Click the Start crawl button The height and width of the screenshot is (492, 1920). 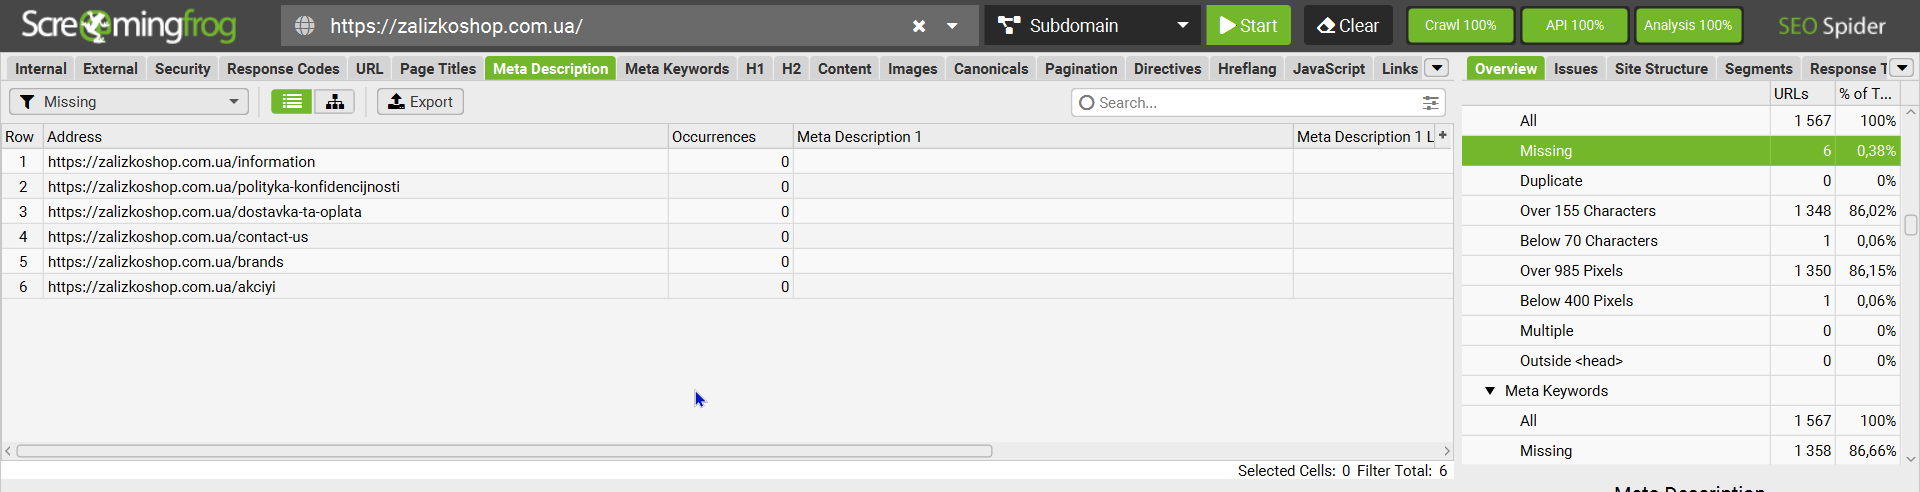coord(1248,25)
